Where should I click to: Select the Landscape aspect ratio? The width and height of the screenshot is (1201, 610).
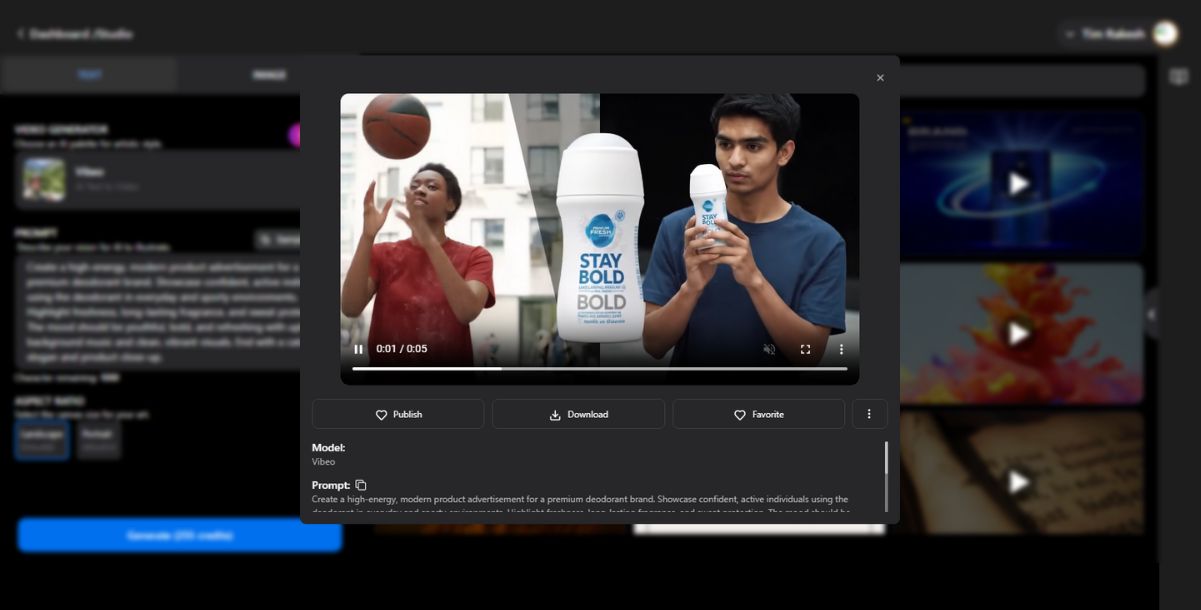[42, 439]
